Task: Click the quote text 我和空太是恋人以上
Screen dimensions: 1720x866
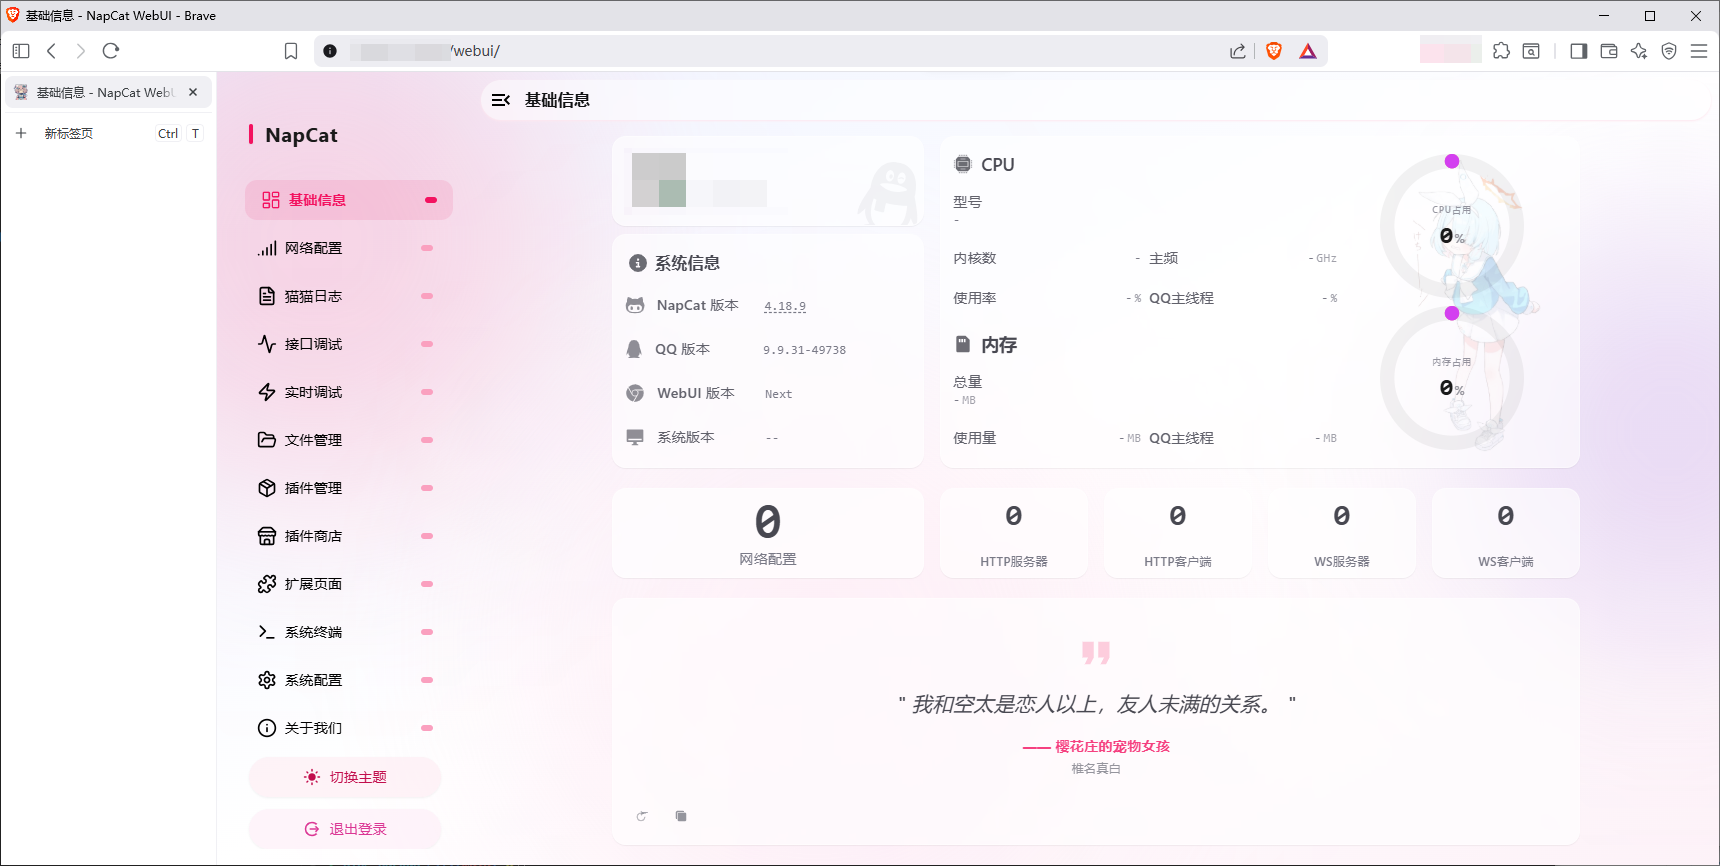Action: tap(1095, 705)
